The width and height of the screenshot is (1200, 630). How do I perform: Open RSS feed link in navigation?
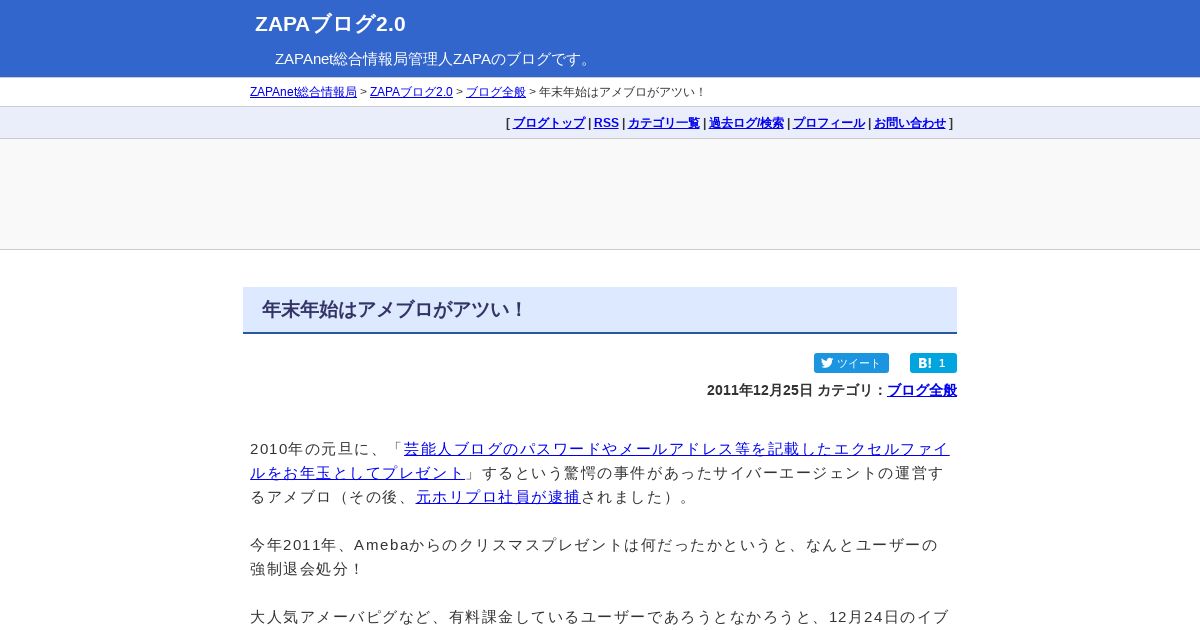pyautogui.click(x=606, y=123)
